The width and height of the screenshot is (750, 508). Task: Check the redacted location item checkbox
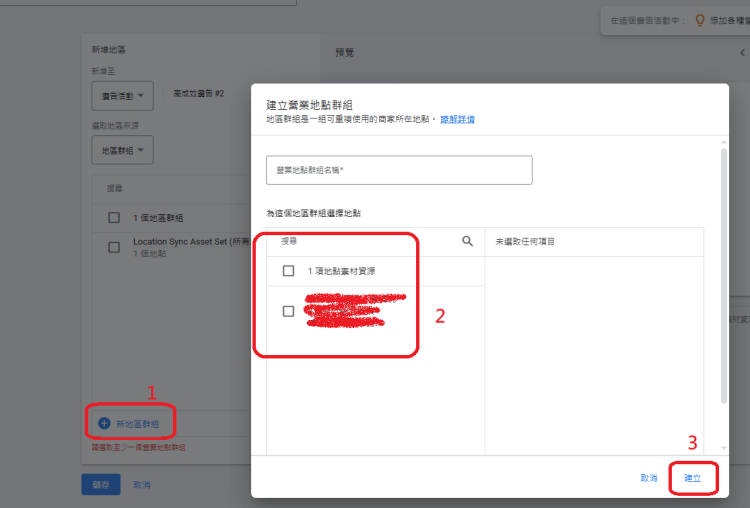(x=288, y=311)
